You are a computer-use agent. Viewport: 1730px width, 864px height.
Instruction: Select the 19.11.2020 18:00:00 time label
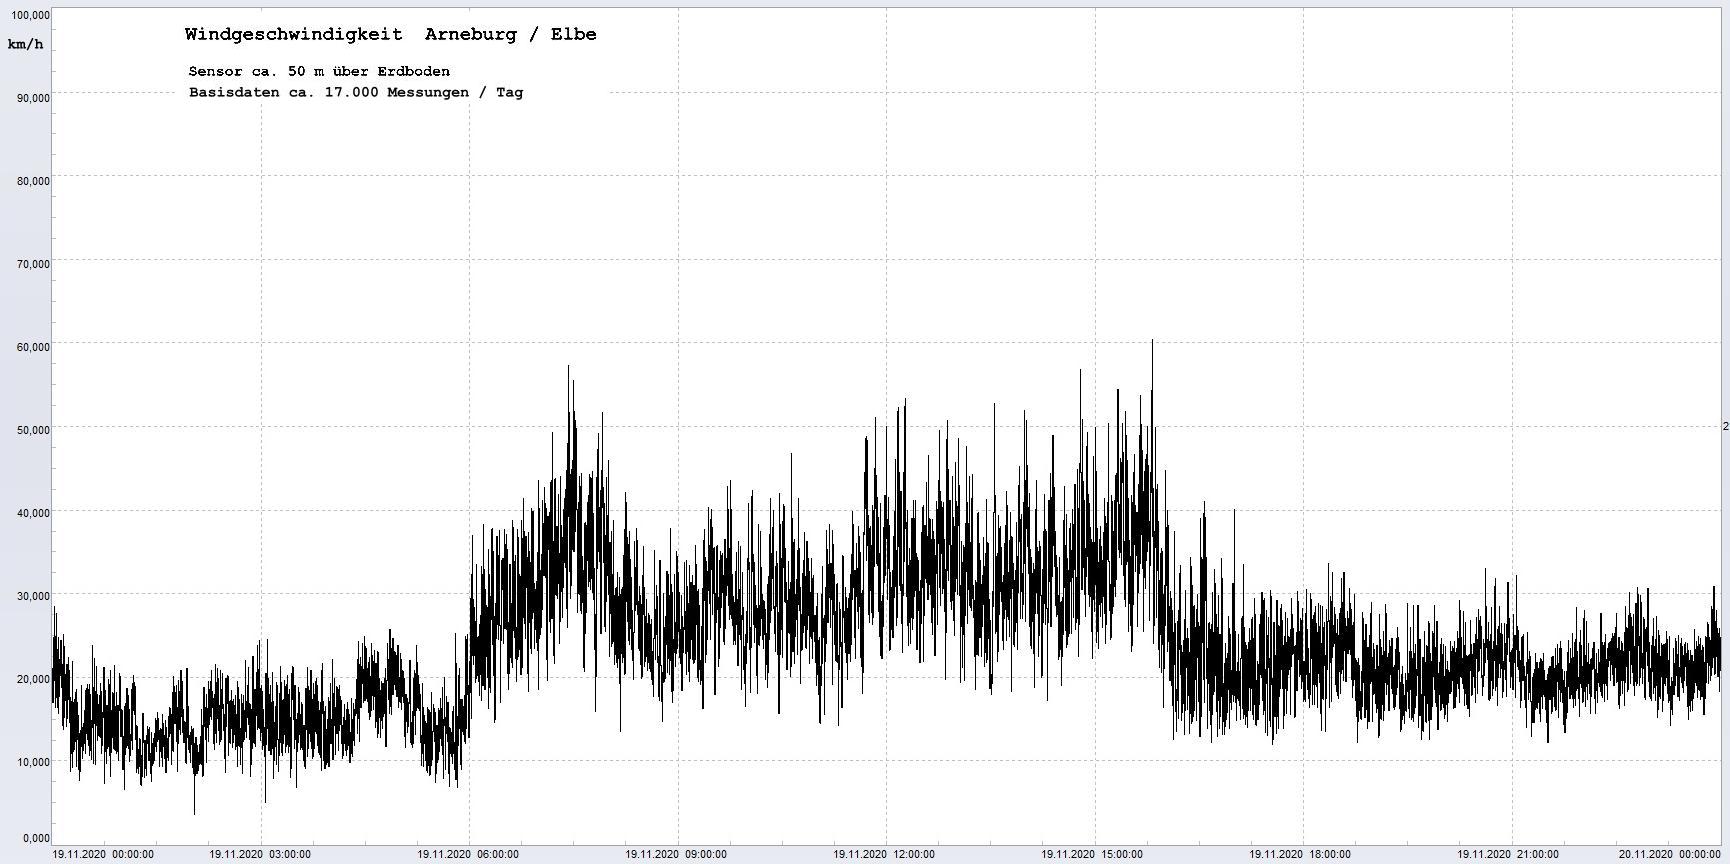coord(1300,854)
